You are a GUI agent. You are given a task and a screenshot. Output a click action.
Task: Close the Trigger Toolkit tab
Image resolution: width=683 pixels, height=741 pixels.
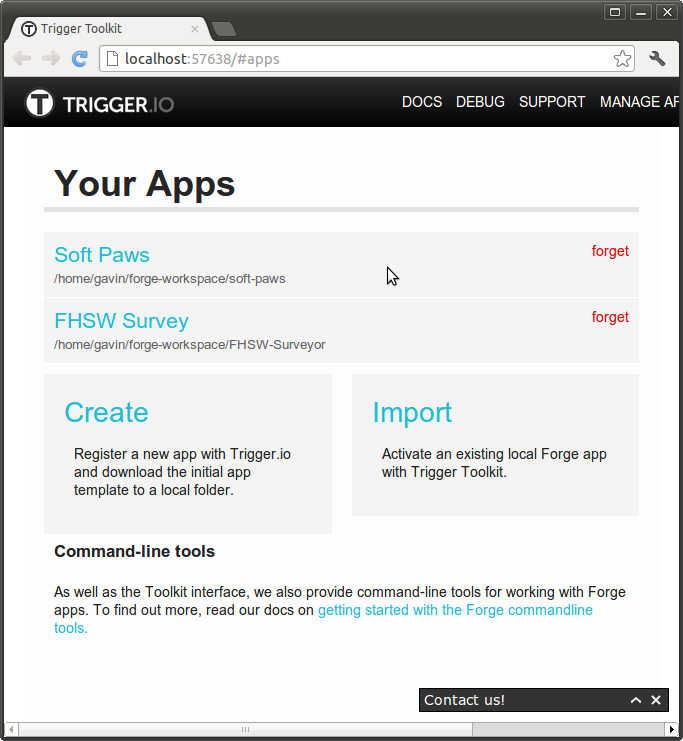click(x=195, y=29)
